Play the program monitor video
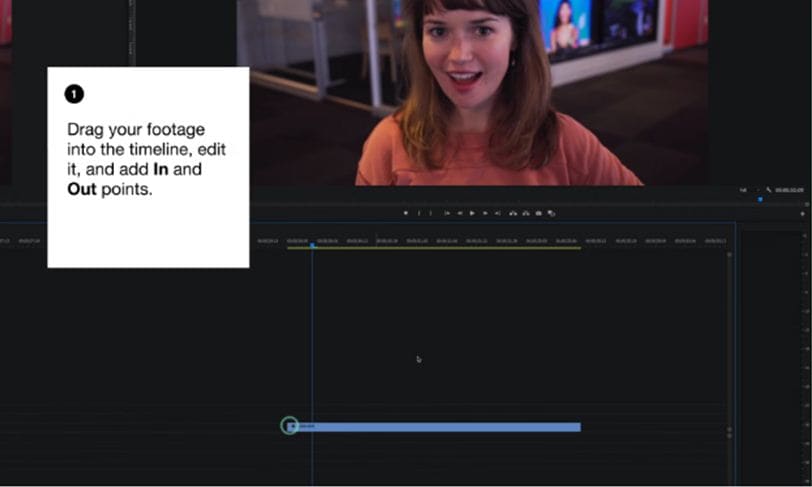 [x=472, y=213]
